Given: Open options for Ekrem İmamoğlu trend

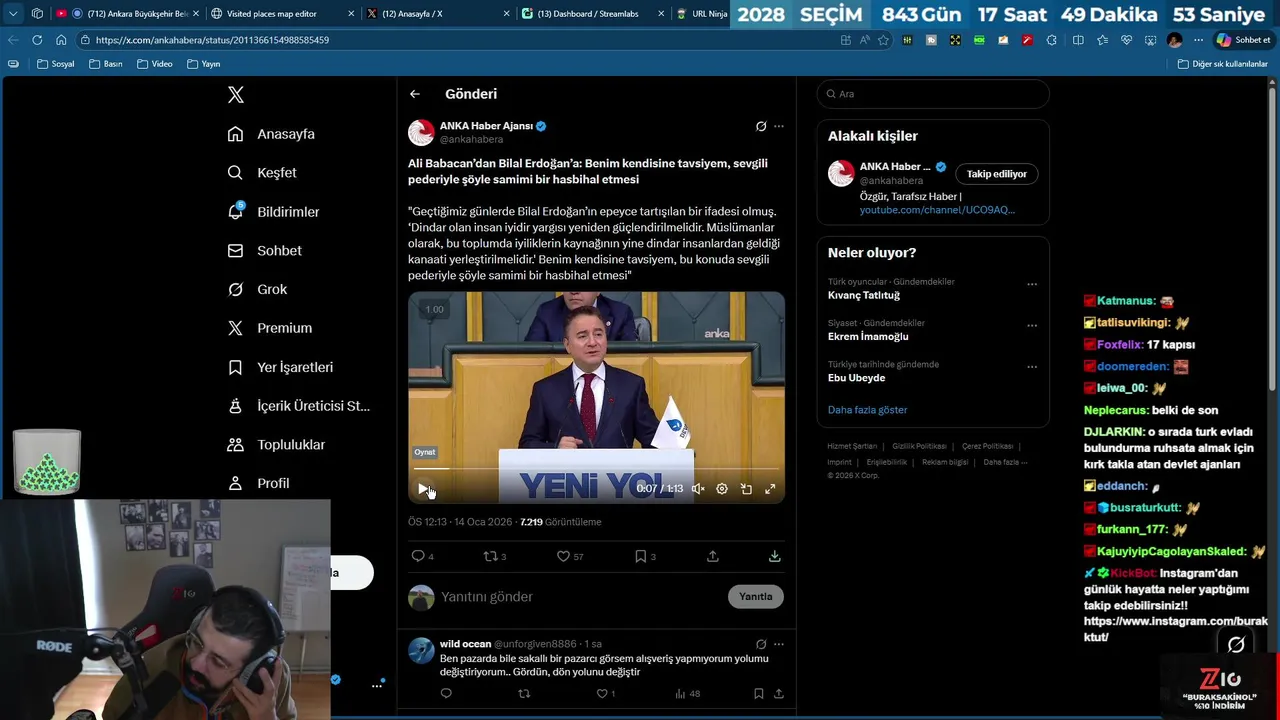Looking at the screenshot, I should [1032, 325].
